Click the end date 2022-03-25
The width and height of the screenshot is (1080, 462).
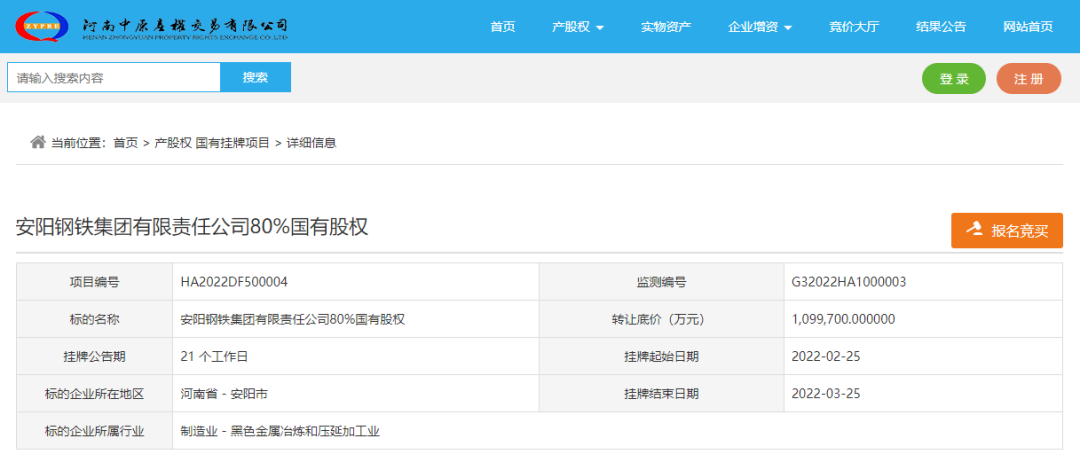click(x=827, y=393)
